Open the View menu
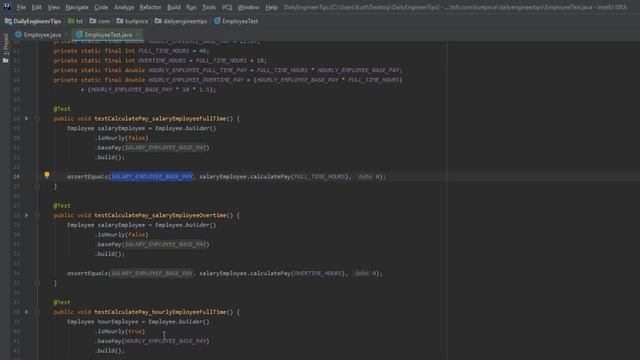Viewport: 640px width, 360px height. 53,7
